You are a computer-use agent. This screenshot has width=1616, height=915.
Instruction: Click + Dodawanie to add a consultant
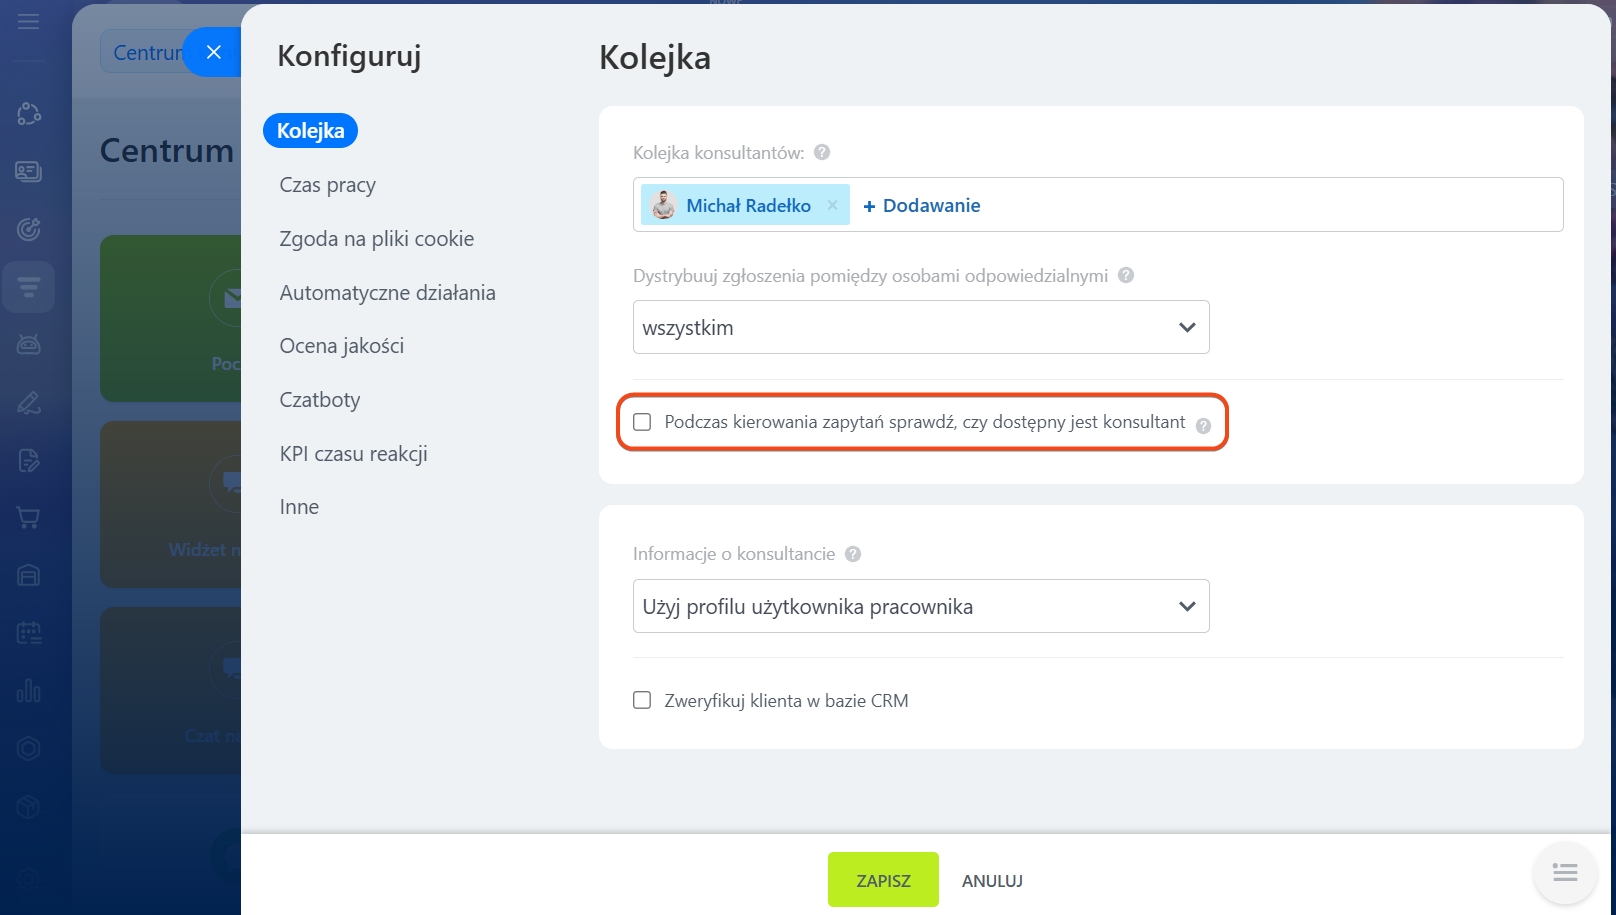point(921,206)
